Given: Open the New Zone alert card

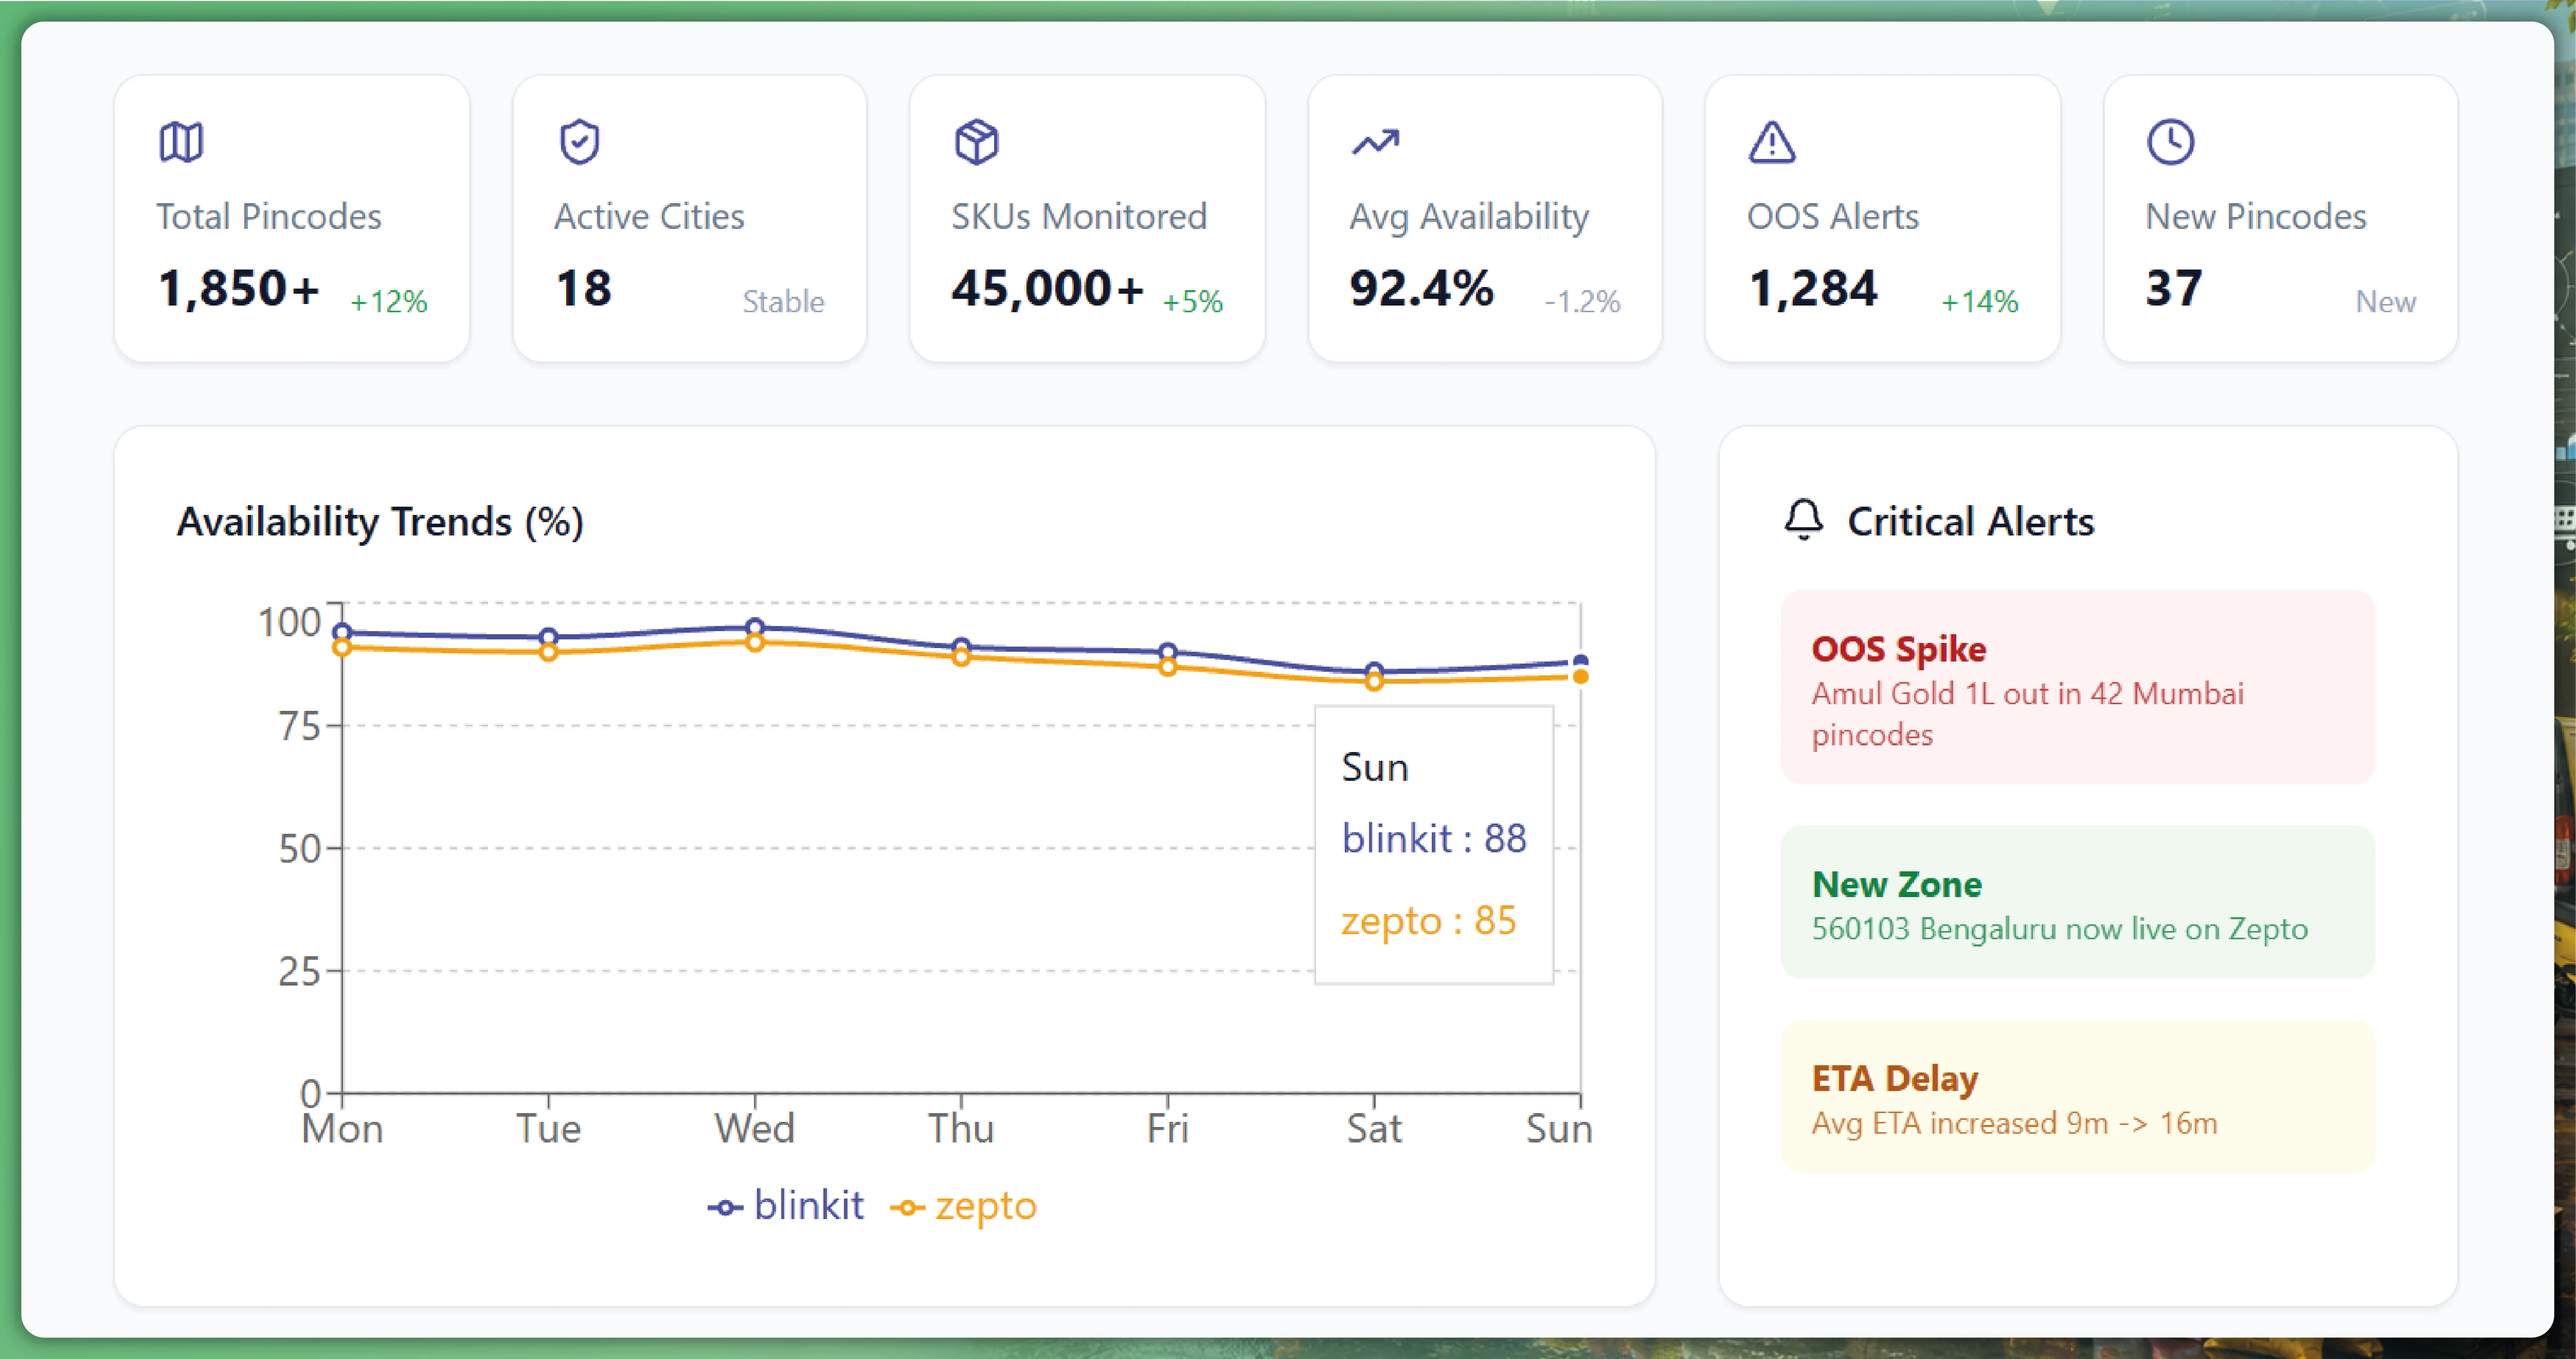Looking at the screenshot, I should 2077,902.
